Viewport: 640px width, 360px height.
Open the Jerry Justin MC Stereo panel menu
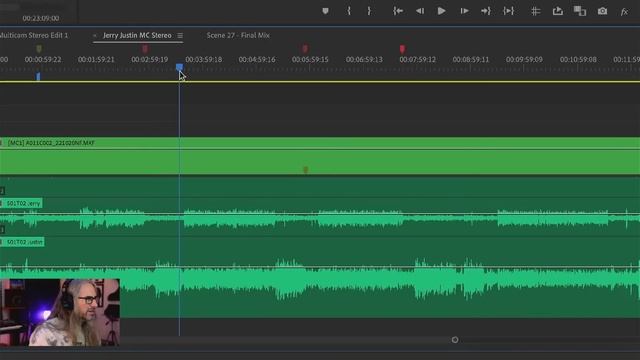click(x=180, y=36)
